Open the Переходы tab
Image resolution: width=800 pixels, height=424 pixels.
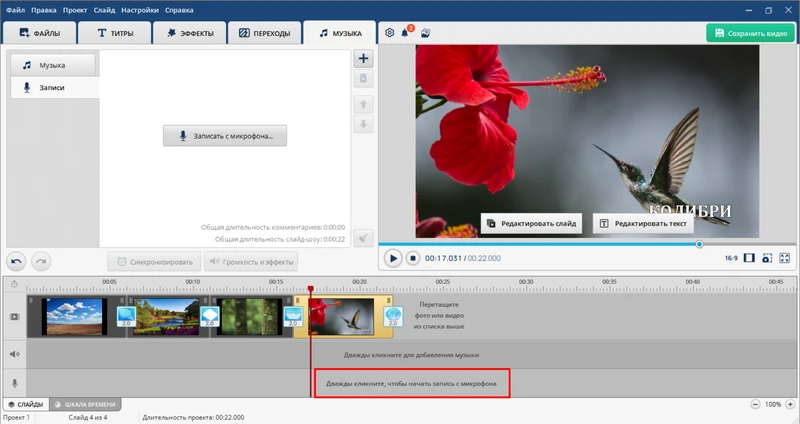[265, 33]
